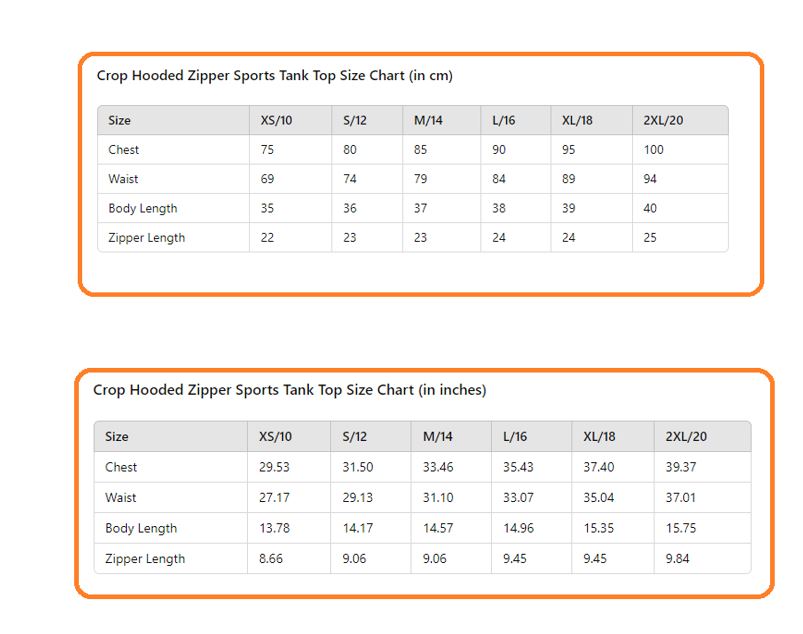Click Body Length label in cm chart
This screenshot has height=634, width=803.
[x=143, y=209]
